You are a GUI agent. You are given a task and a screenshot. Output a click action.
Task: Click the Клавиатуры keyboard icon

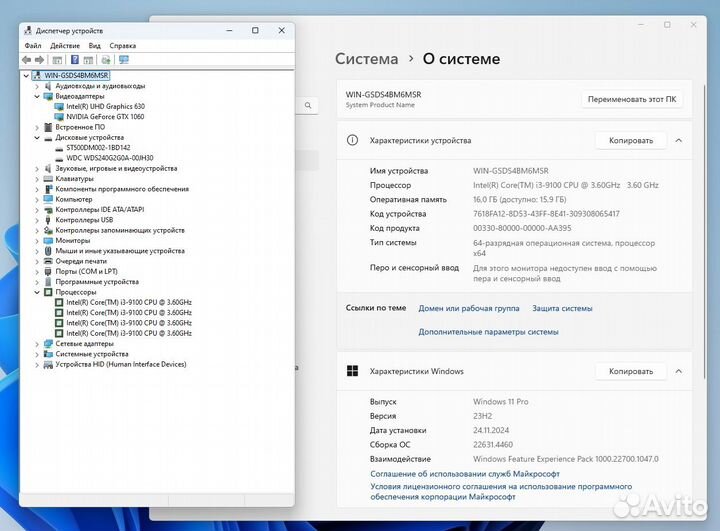(48, 179)
